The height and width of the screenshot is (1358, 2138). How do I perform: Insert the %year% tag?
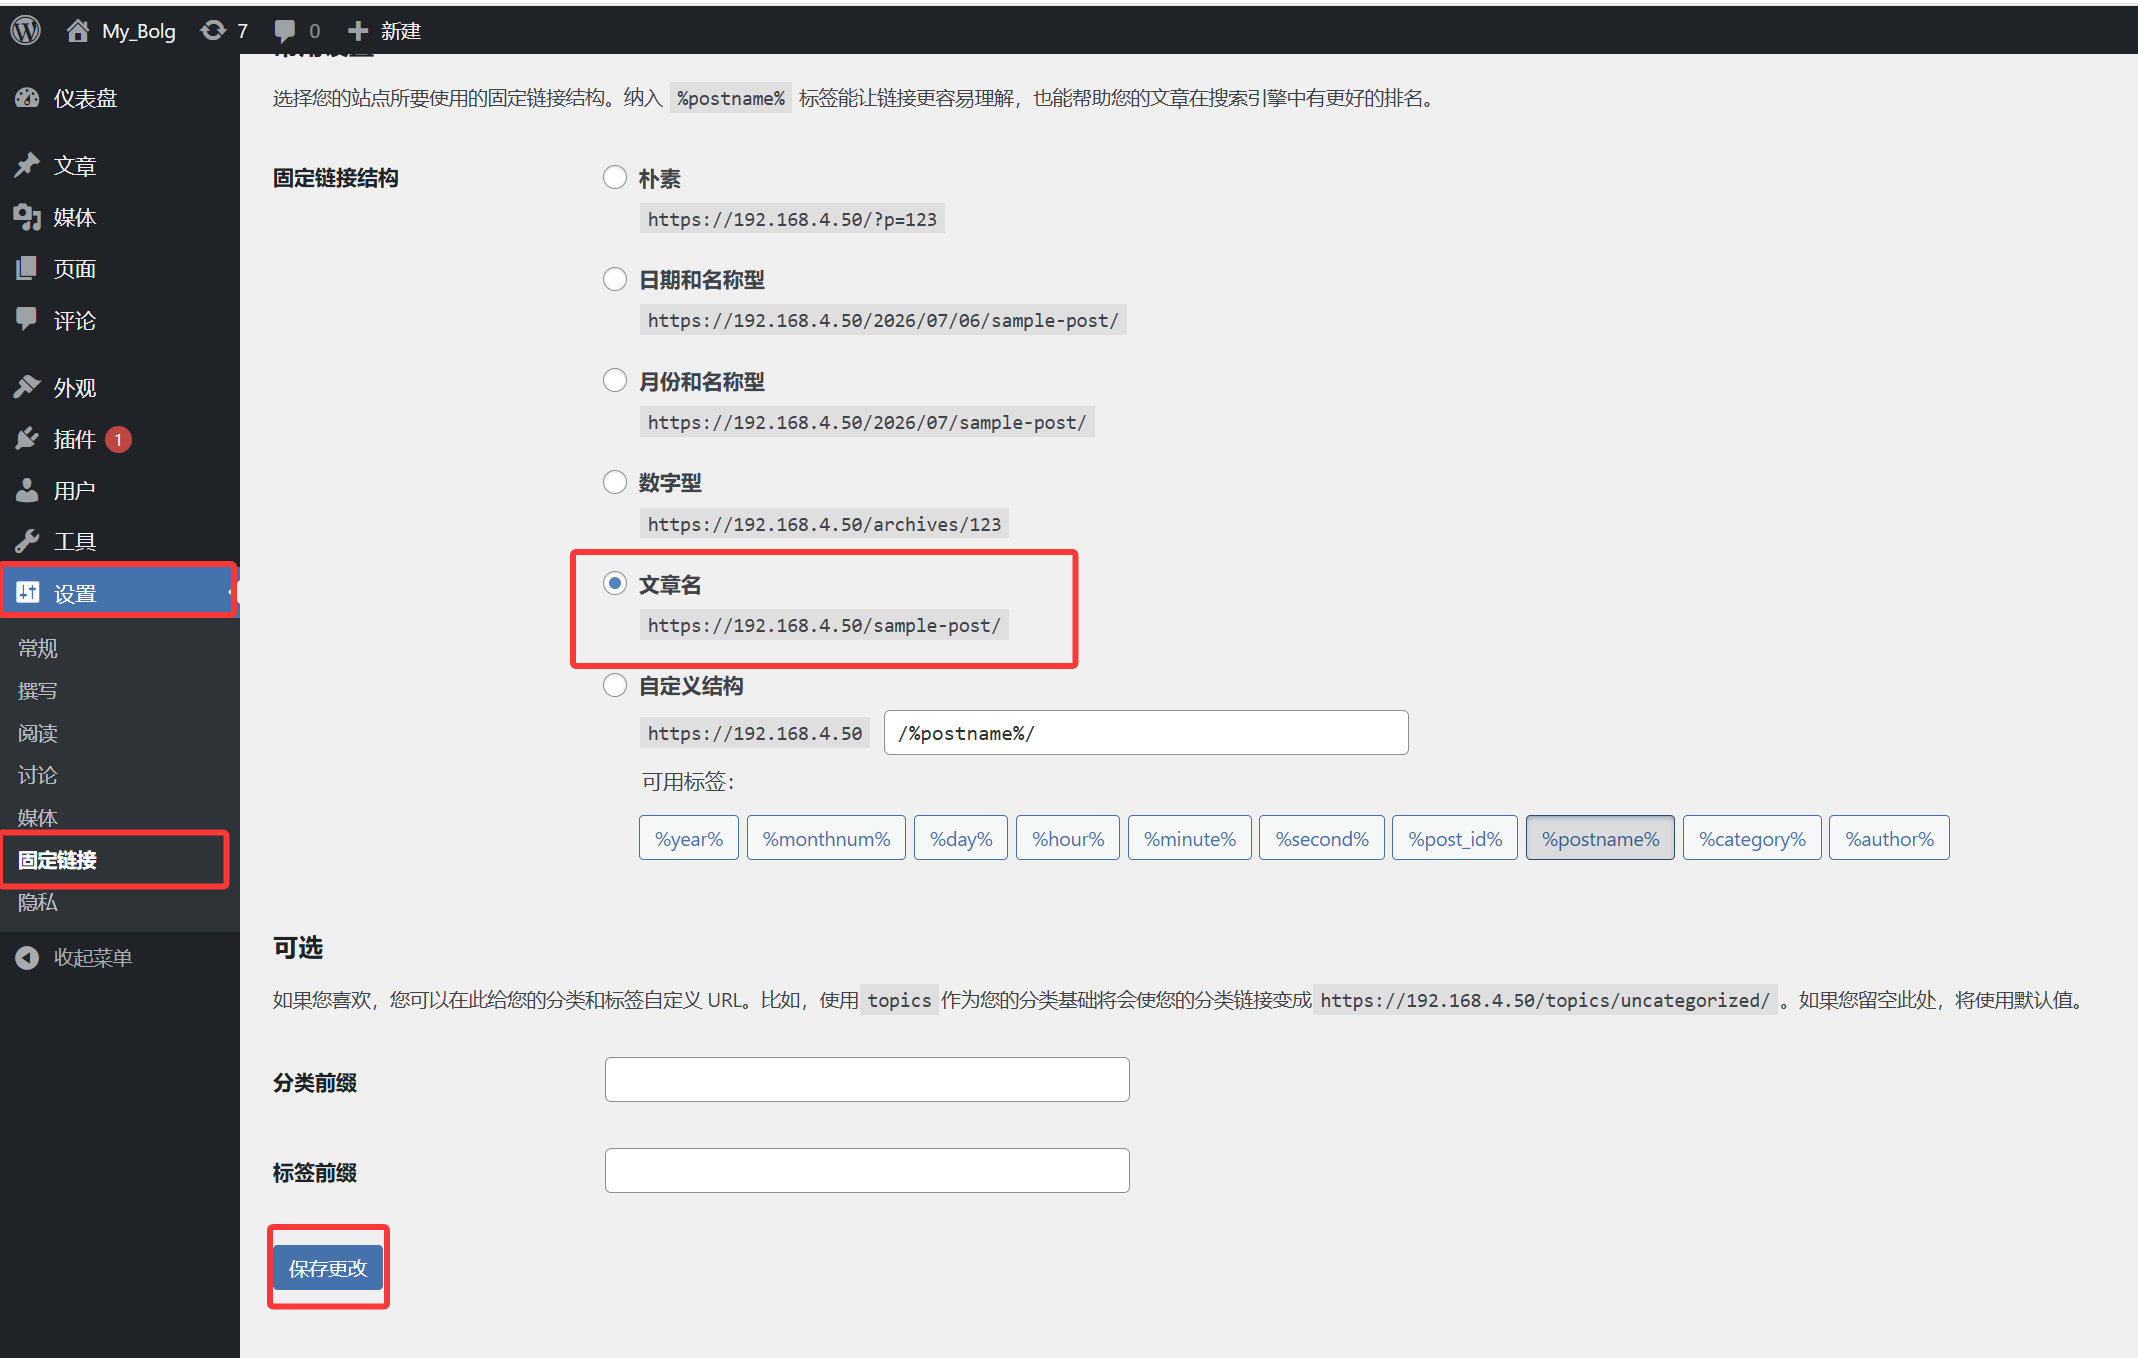click(689, 838)
